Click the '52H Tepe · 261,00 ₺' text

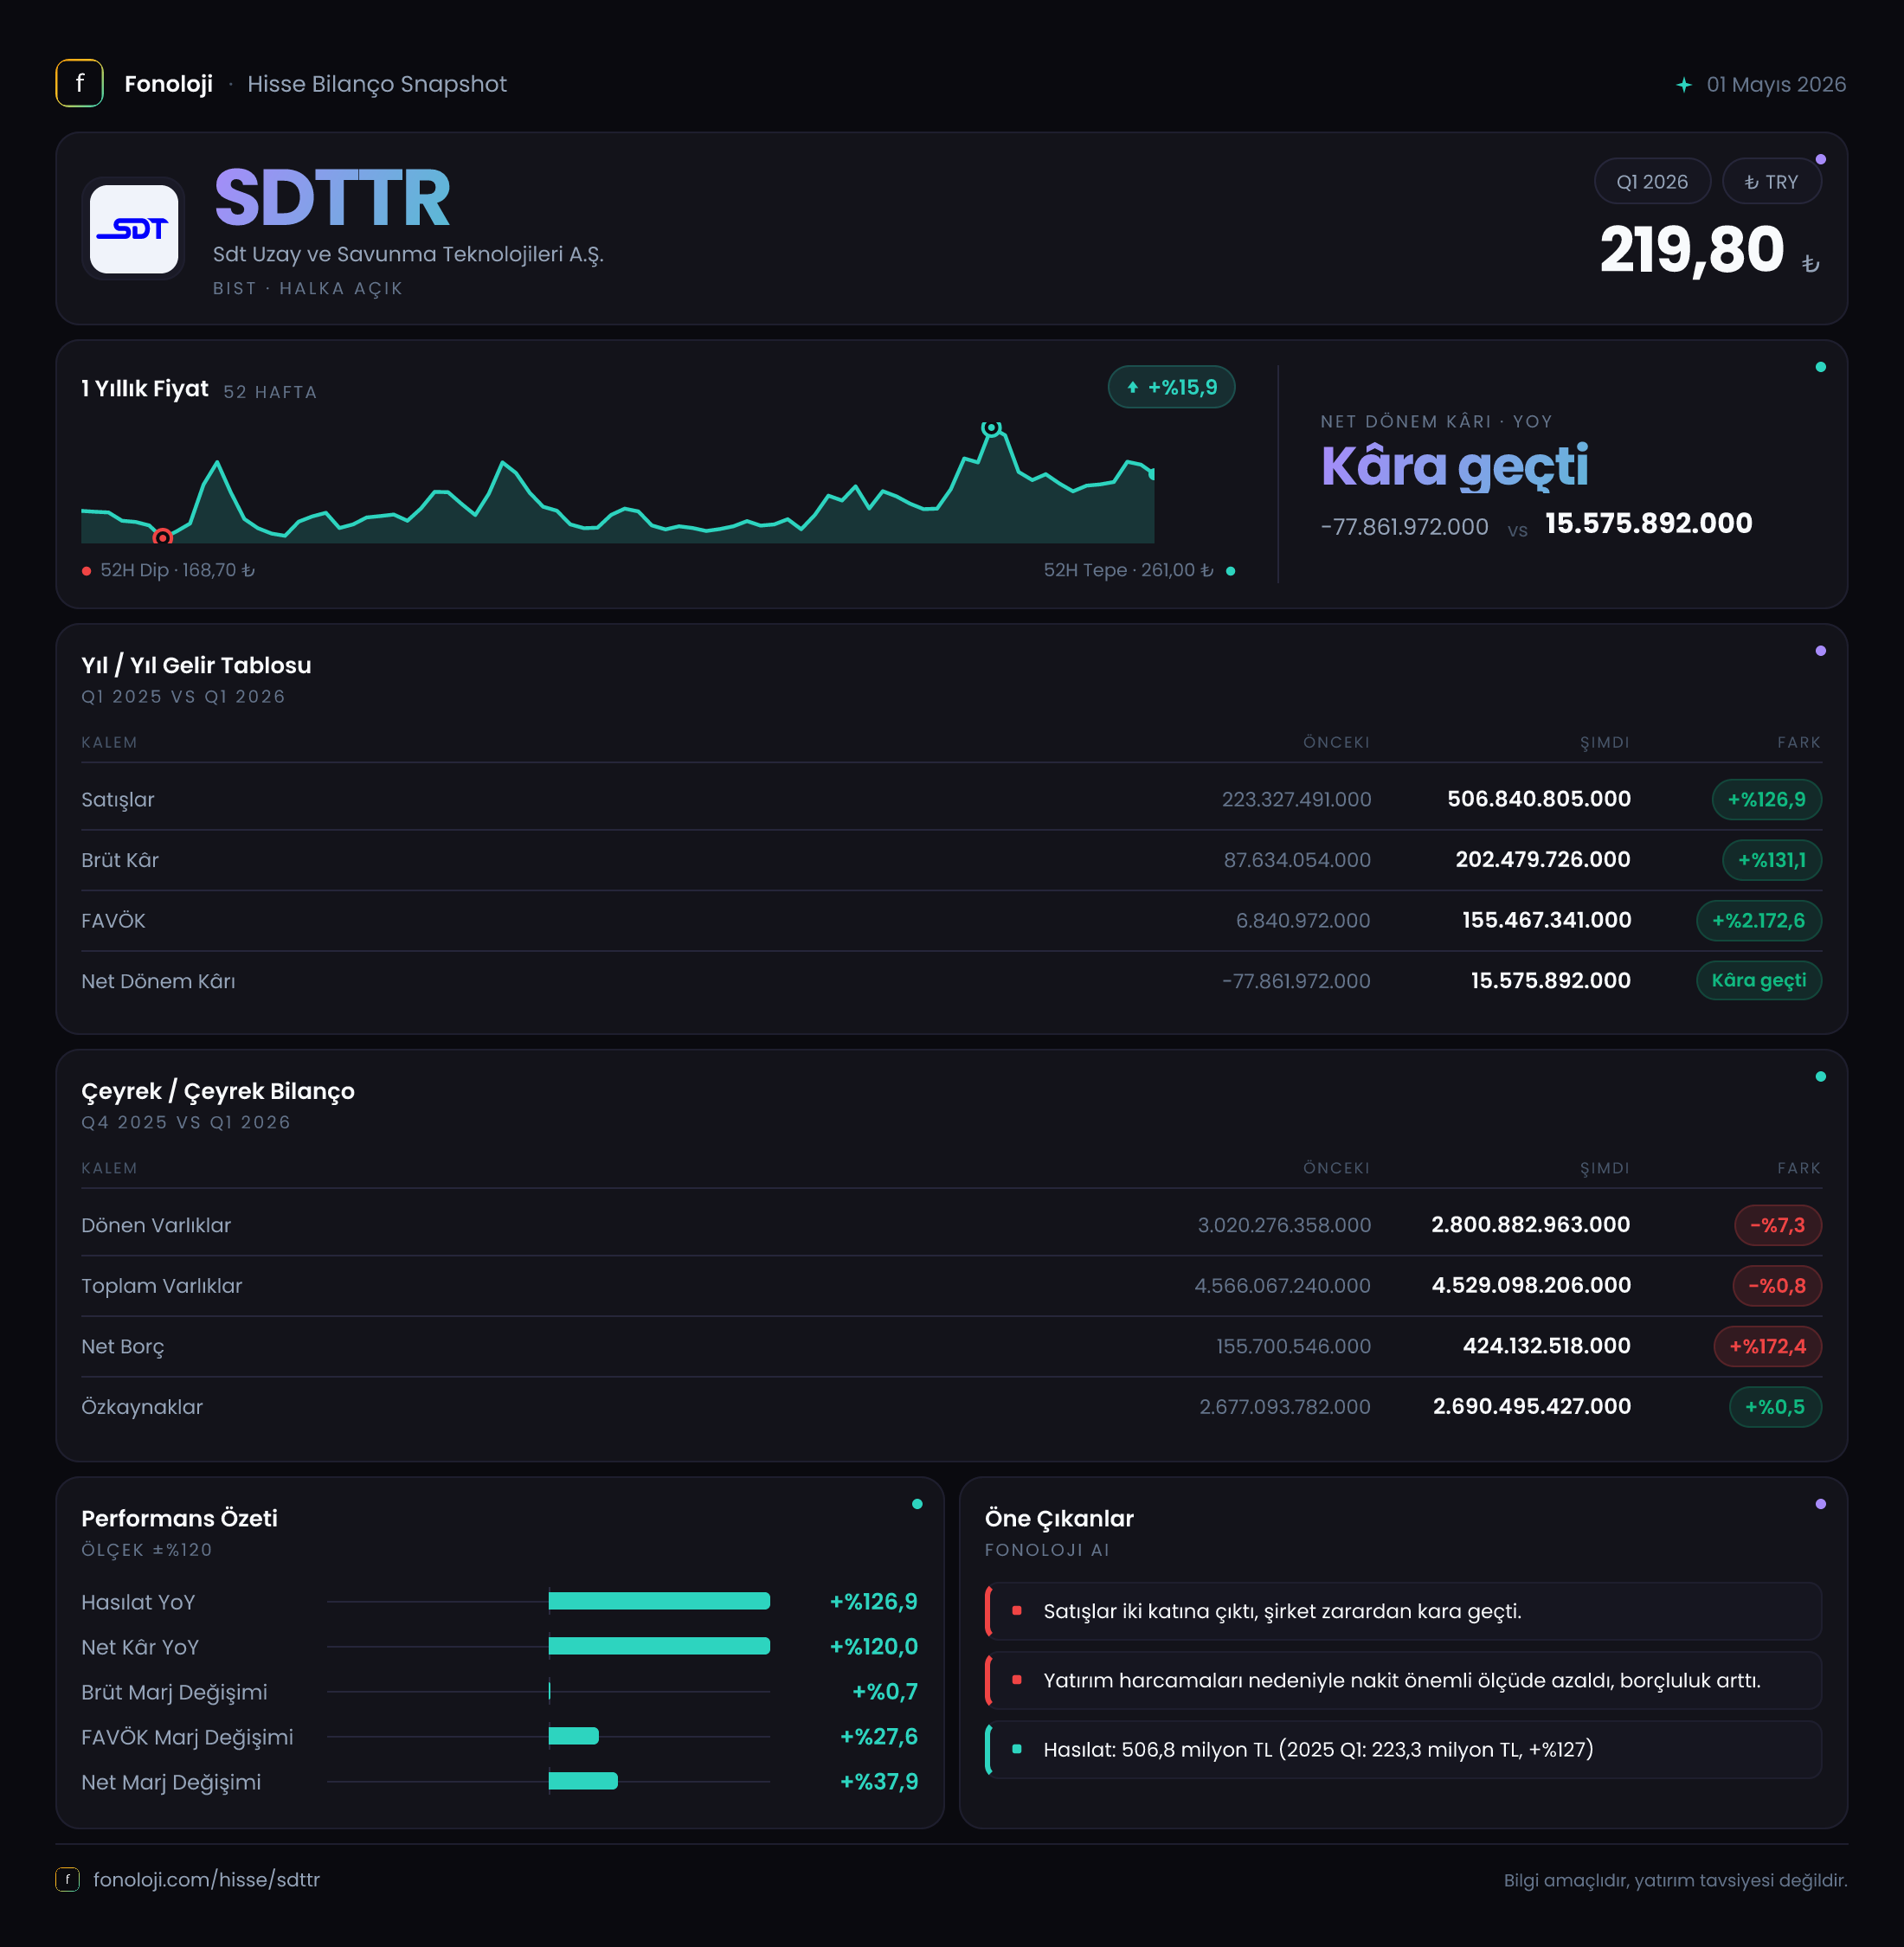(1128, 570)
